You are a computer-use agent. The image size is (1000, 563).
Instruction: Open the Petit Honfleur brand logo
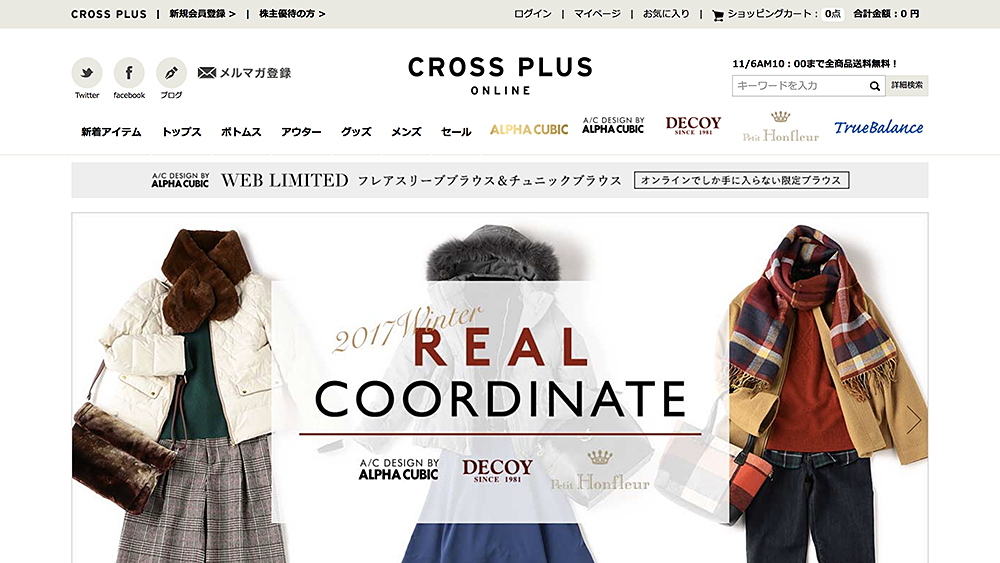tap(781, 127)
